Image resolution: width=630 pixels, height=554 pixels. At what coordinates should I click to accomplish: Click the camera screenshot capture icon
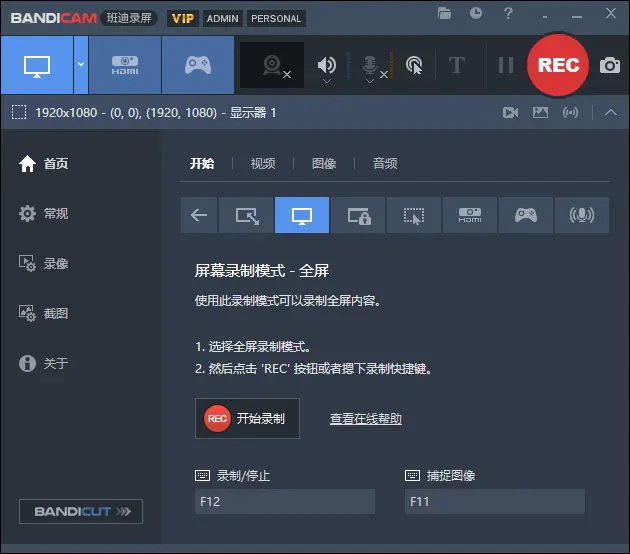point(609,65)
